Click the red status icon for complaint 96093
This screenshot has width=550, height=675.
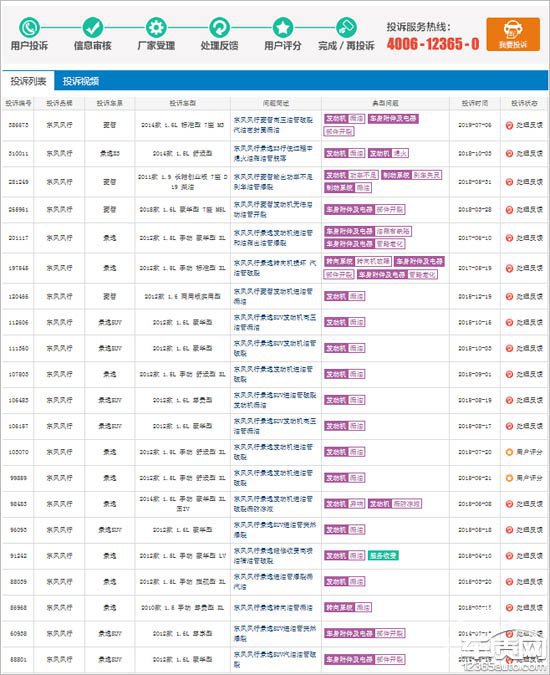[509, 529]
